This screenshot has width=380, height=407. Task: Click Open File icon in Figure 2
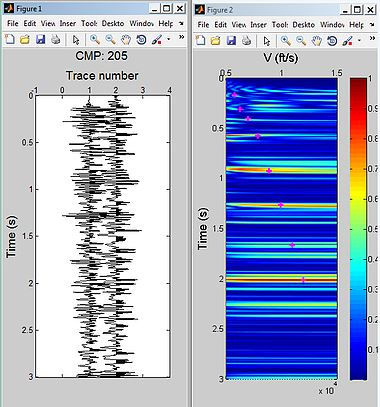point(215,41)
